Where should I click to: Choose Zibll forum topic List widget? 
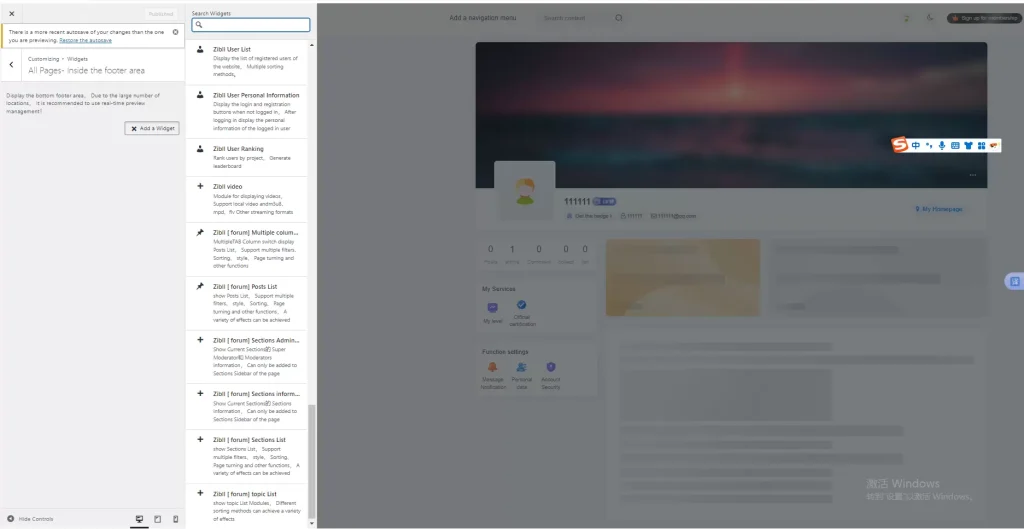point(247,506)
